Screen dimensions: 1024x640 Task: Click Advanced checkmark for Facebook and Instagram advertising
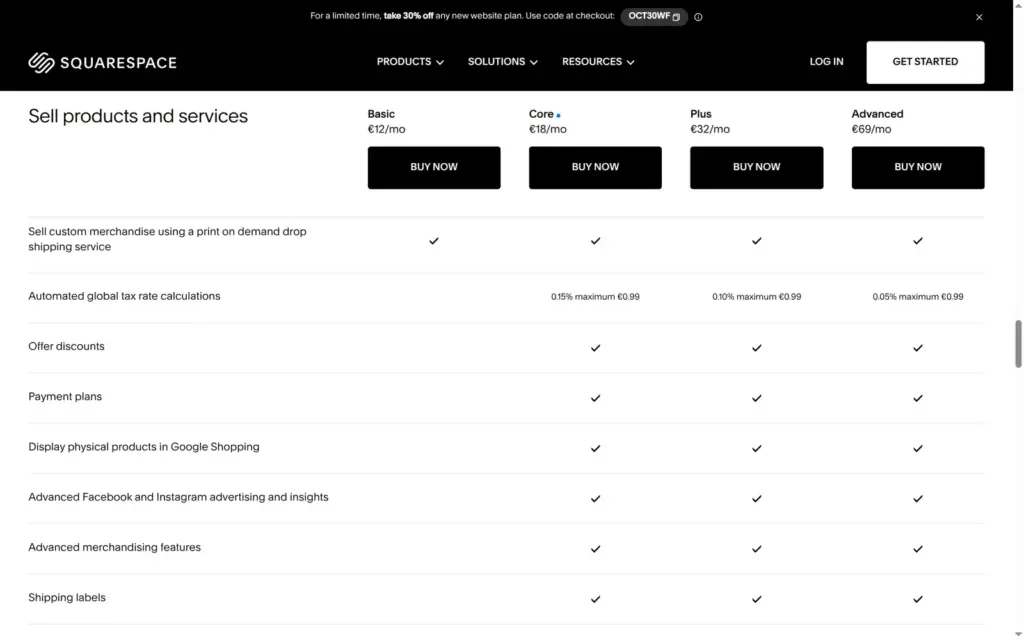point(918,499)
